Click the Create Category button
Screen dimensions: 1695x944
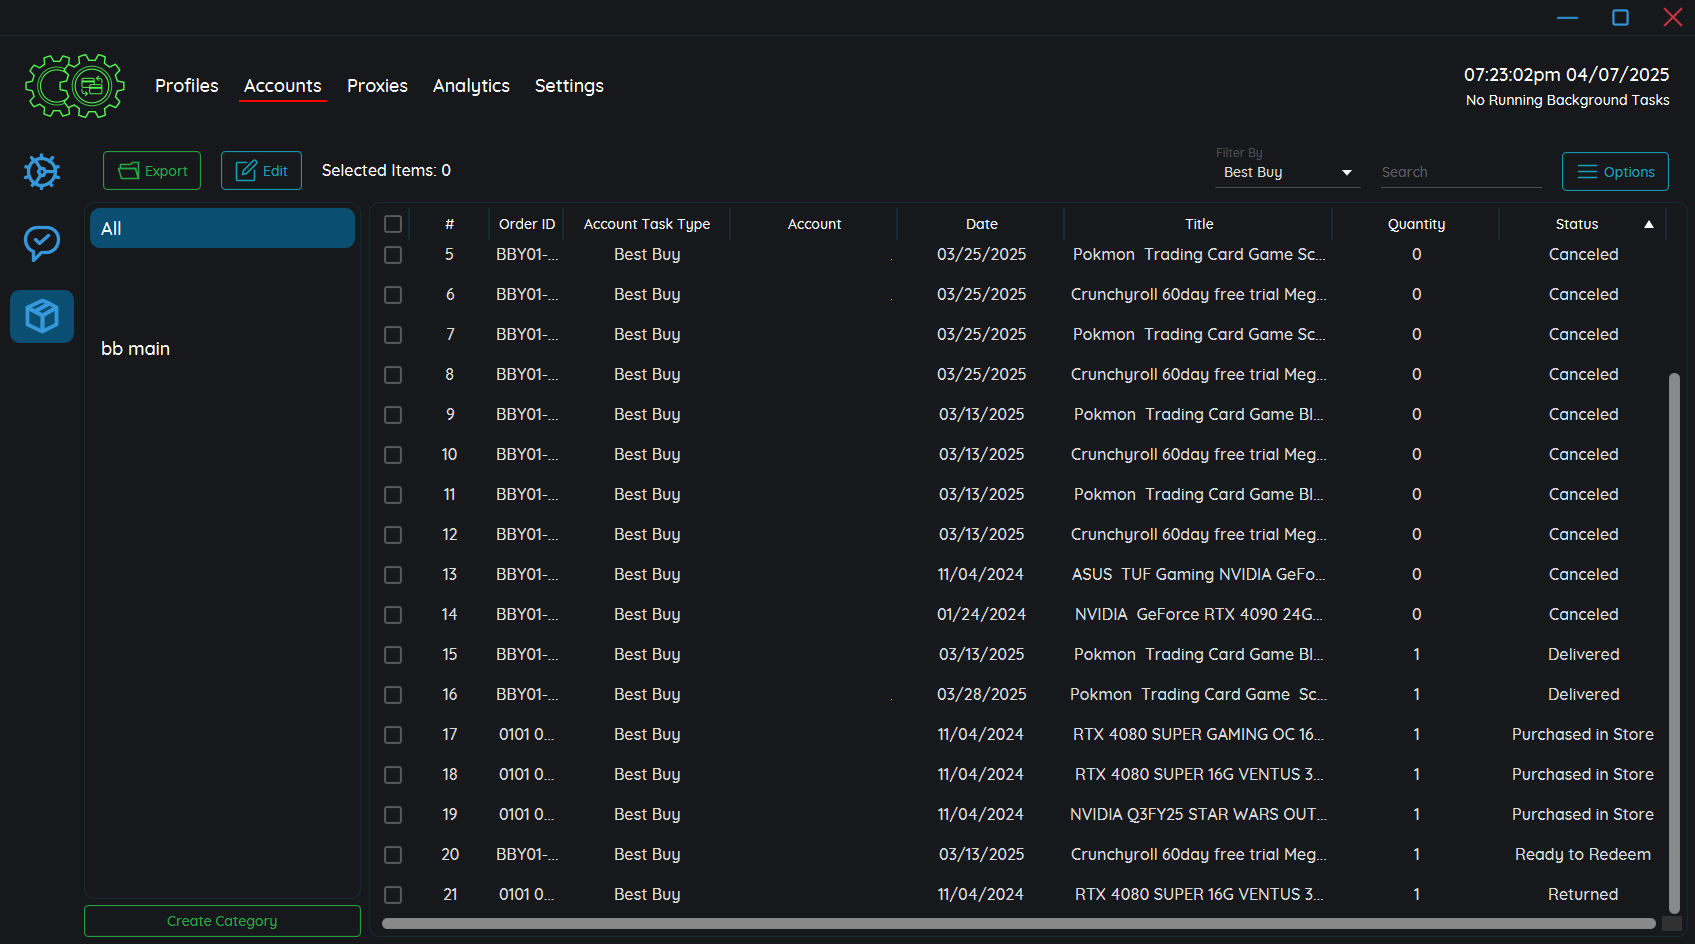click(x=222, y=921)
